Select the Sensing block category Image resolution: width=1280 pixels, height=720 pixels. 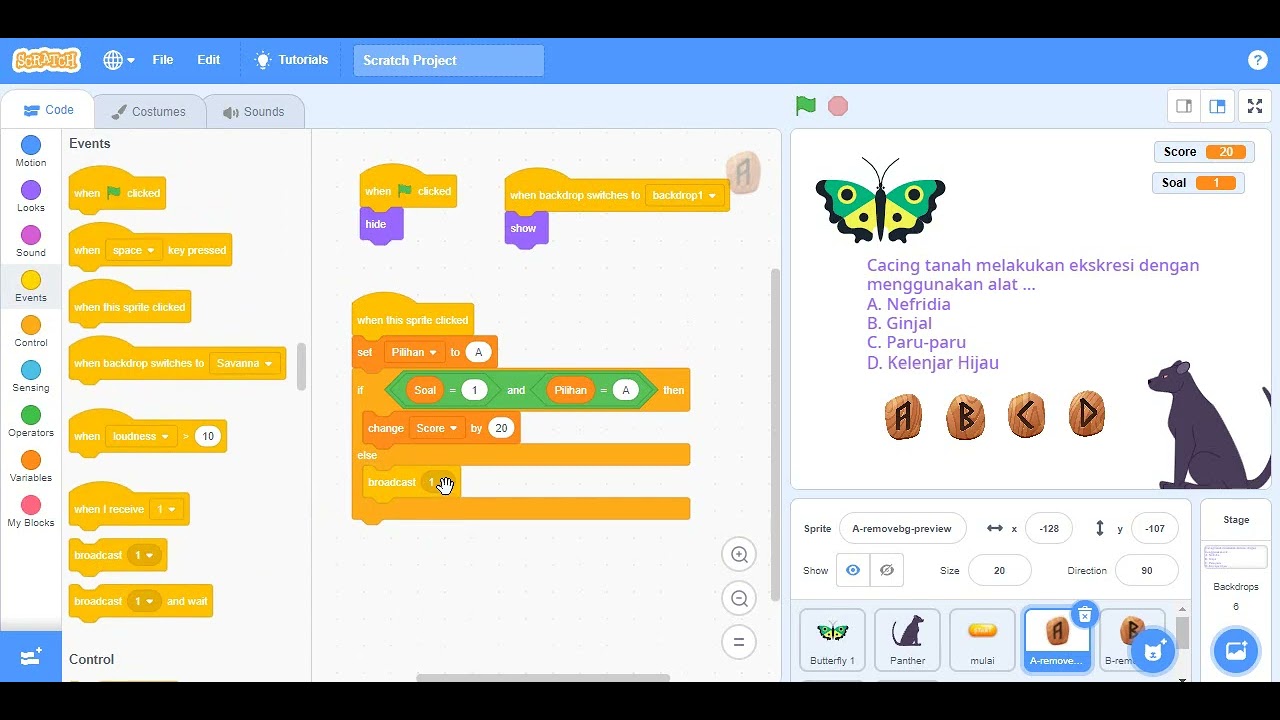[31, 377]
